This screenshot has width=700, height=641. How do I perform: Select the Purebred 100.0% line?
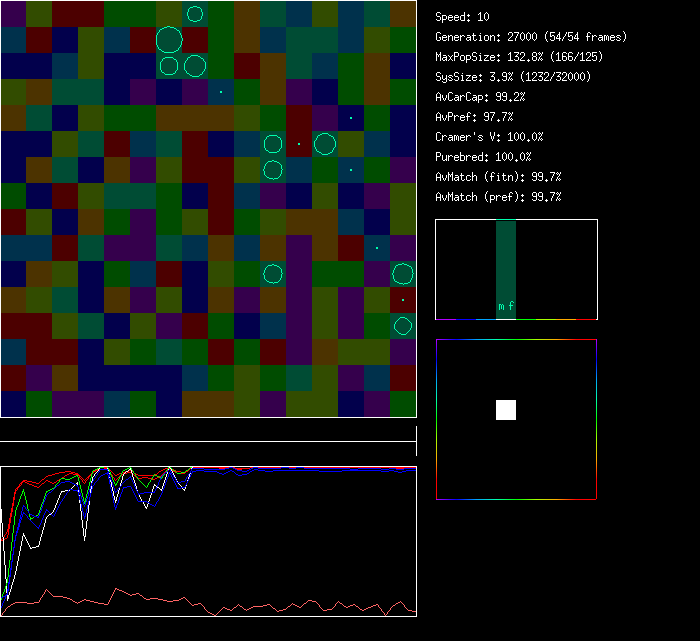tap(483, 157)
